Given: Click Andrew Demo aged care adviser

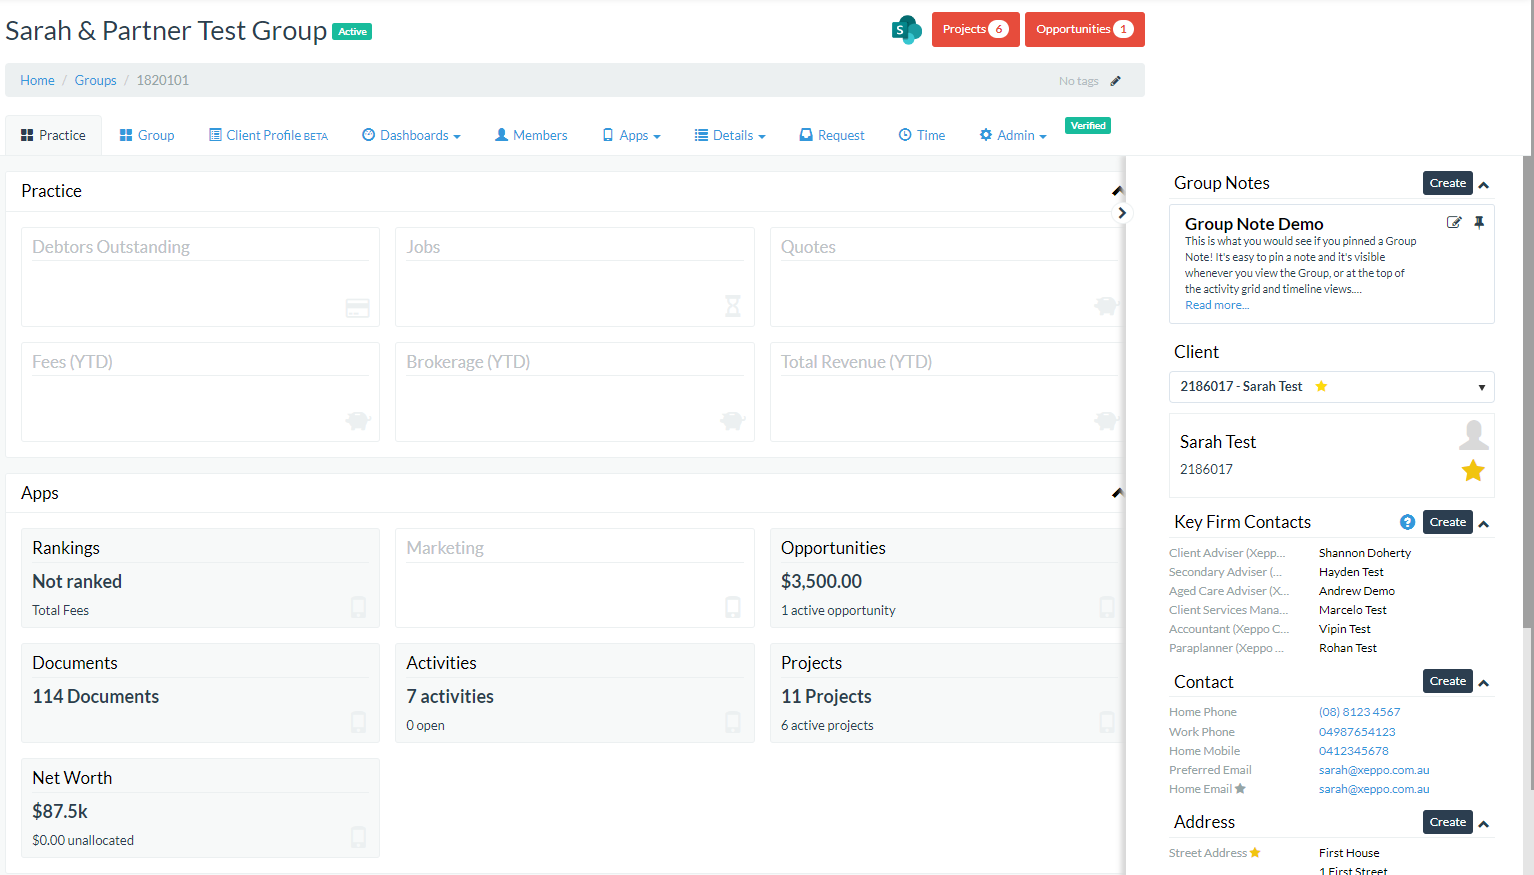Looking at the screenshot, I should coord(1357,591).
